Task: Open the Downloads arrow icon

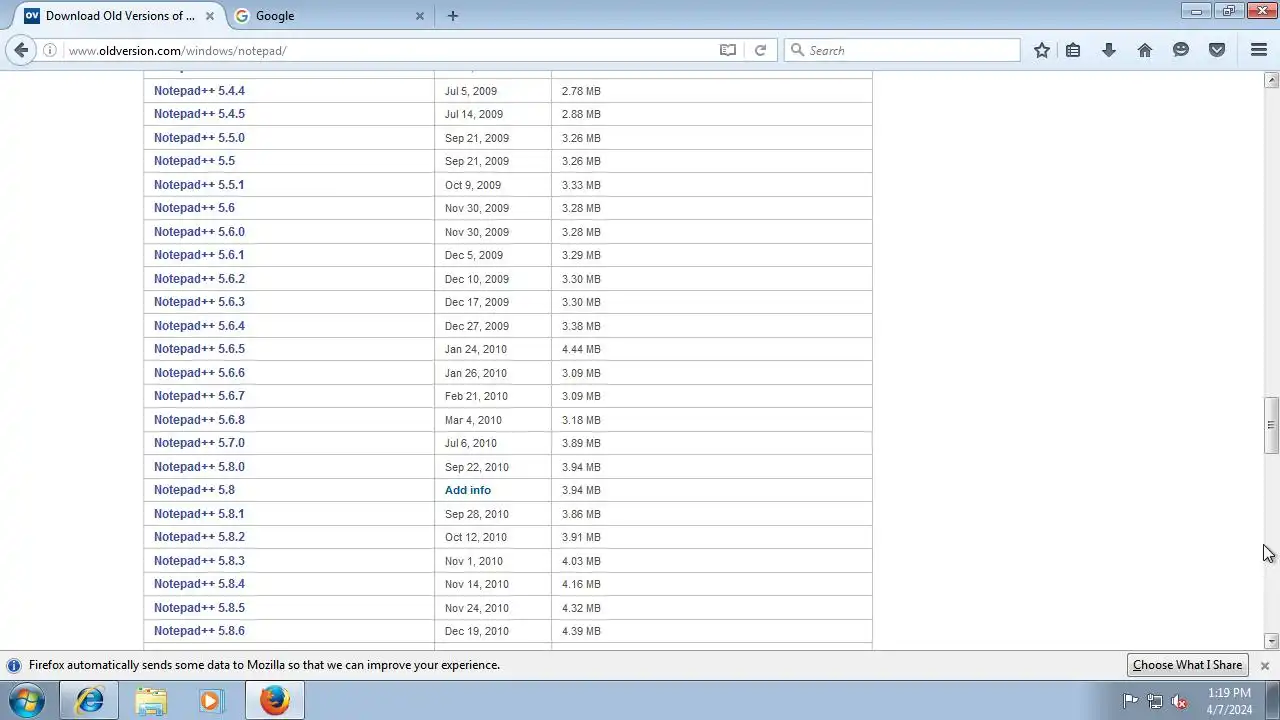Action: tap(1109, 50)
